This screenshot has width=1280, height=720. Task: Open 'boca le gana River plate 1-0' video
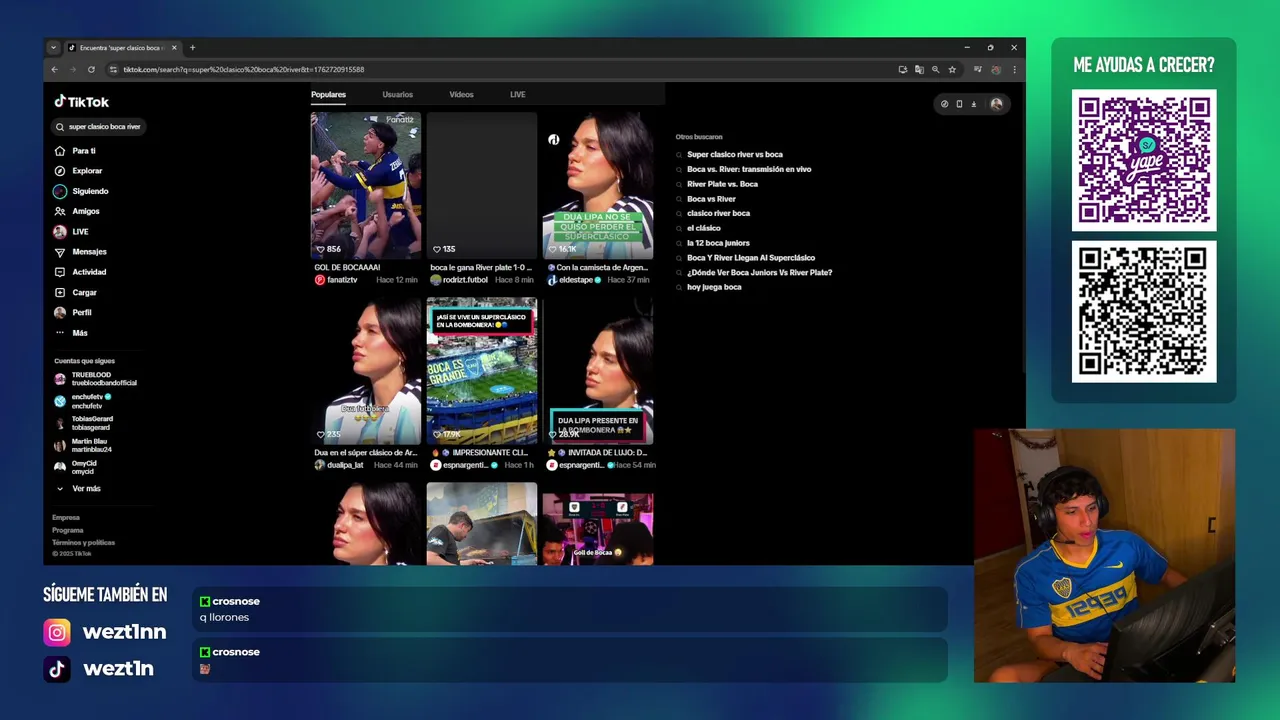point(481,185)
